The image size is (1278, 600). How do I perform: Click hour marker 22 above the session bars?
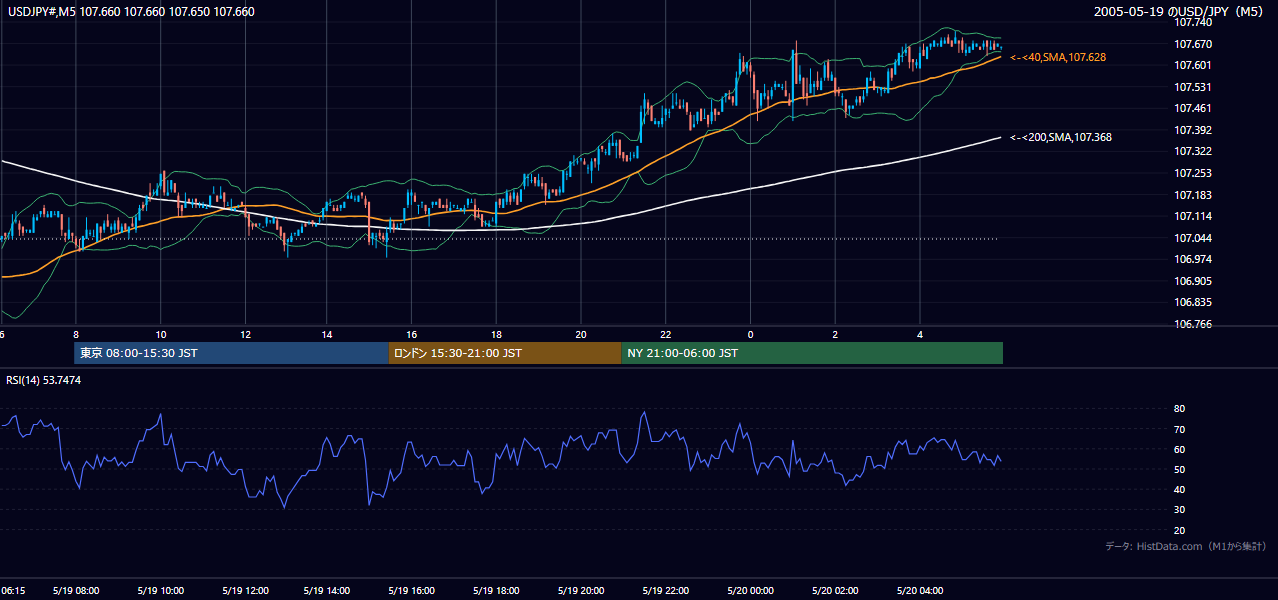click(665, 334)
